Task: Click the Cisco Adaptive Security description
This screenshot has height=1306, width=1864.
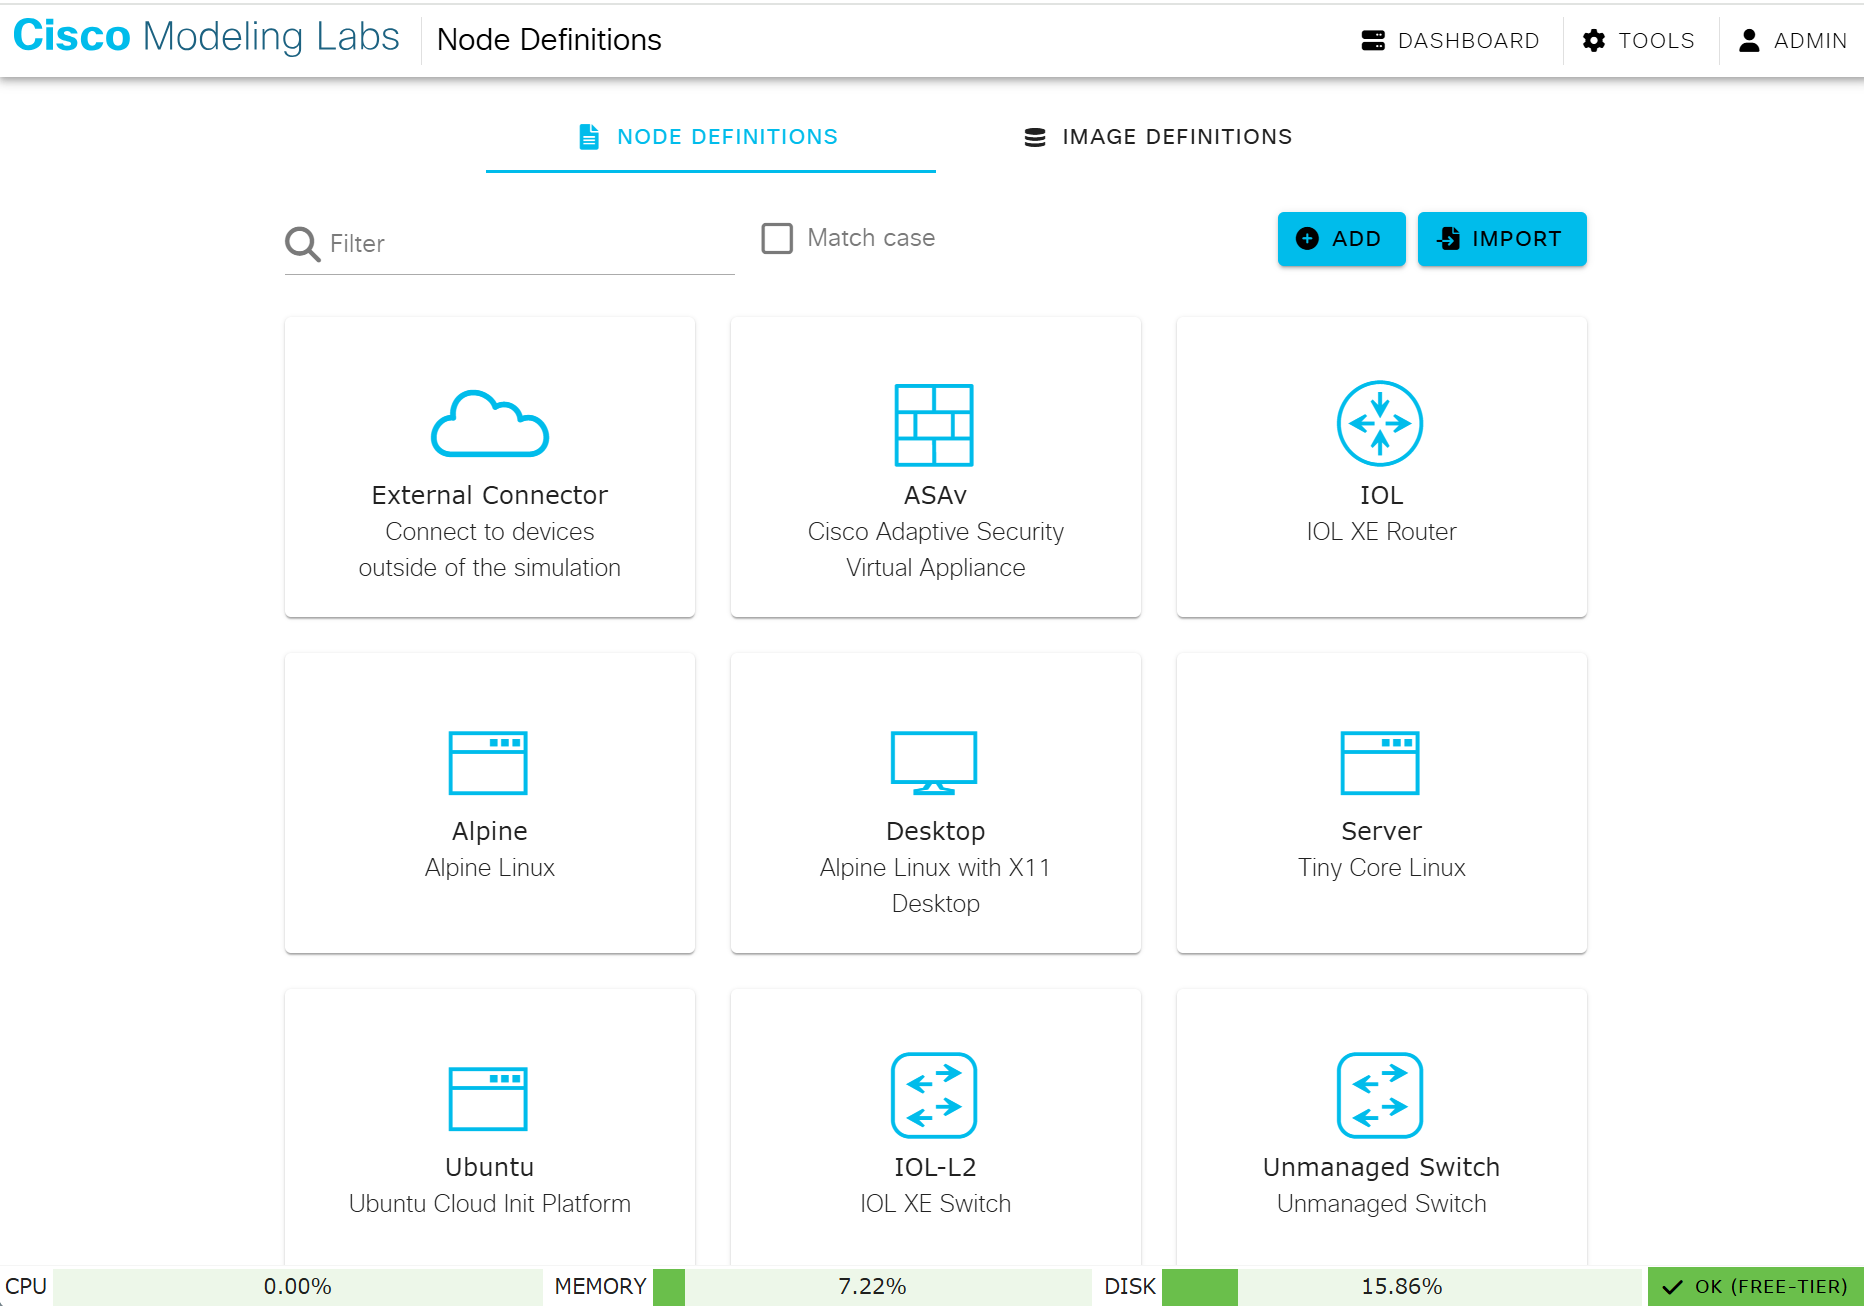Action: (x=936, y=550)
